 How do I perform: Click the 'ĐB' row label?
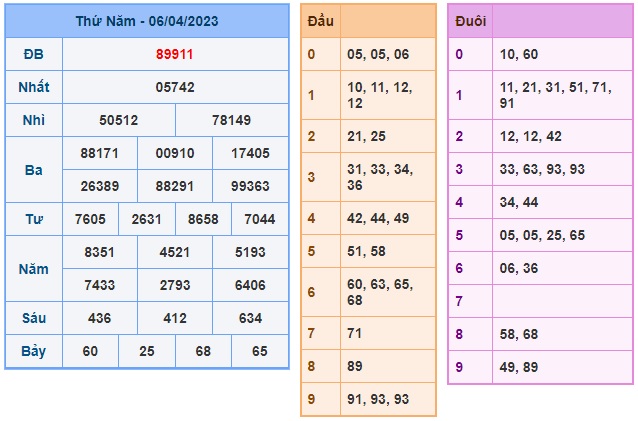(34, 54)
